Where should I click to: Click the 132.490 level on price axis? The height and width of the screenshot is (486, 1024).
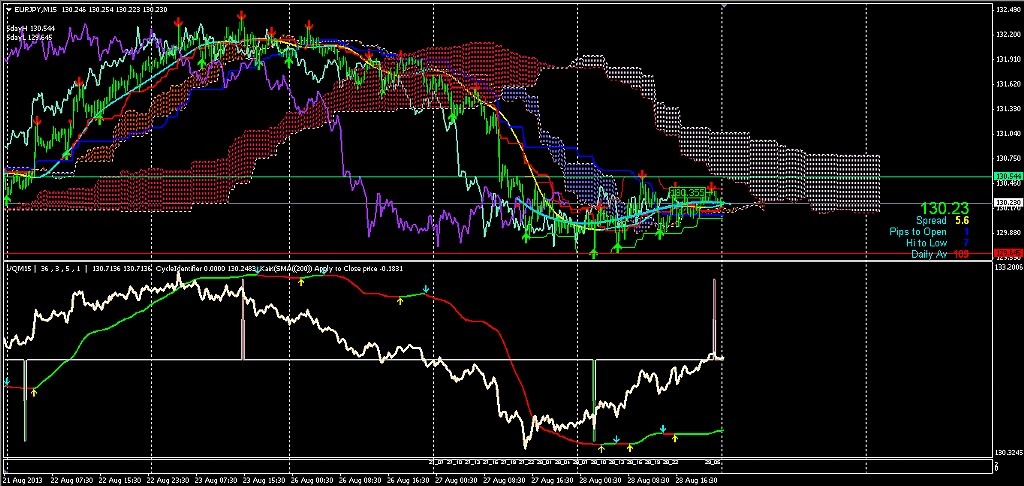point(1007,10)
